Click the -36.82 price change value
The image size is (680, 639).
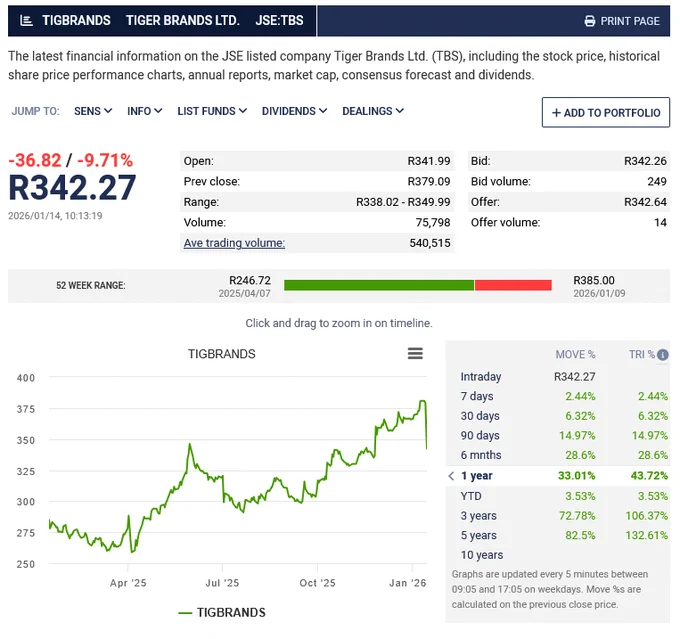pyautogui.click(x=35, y=160)
